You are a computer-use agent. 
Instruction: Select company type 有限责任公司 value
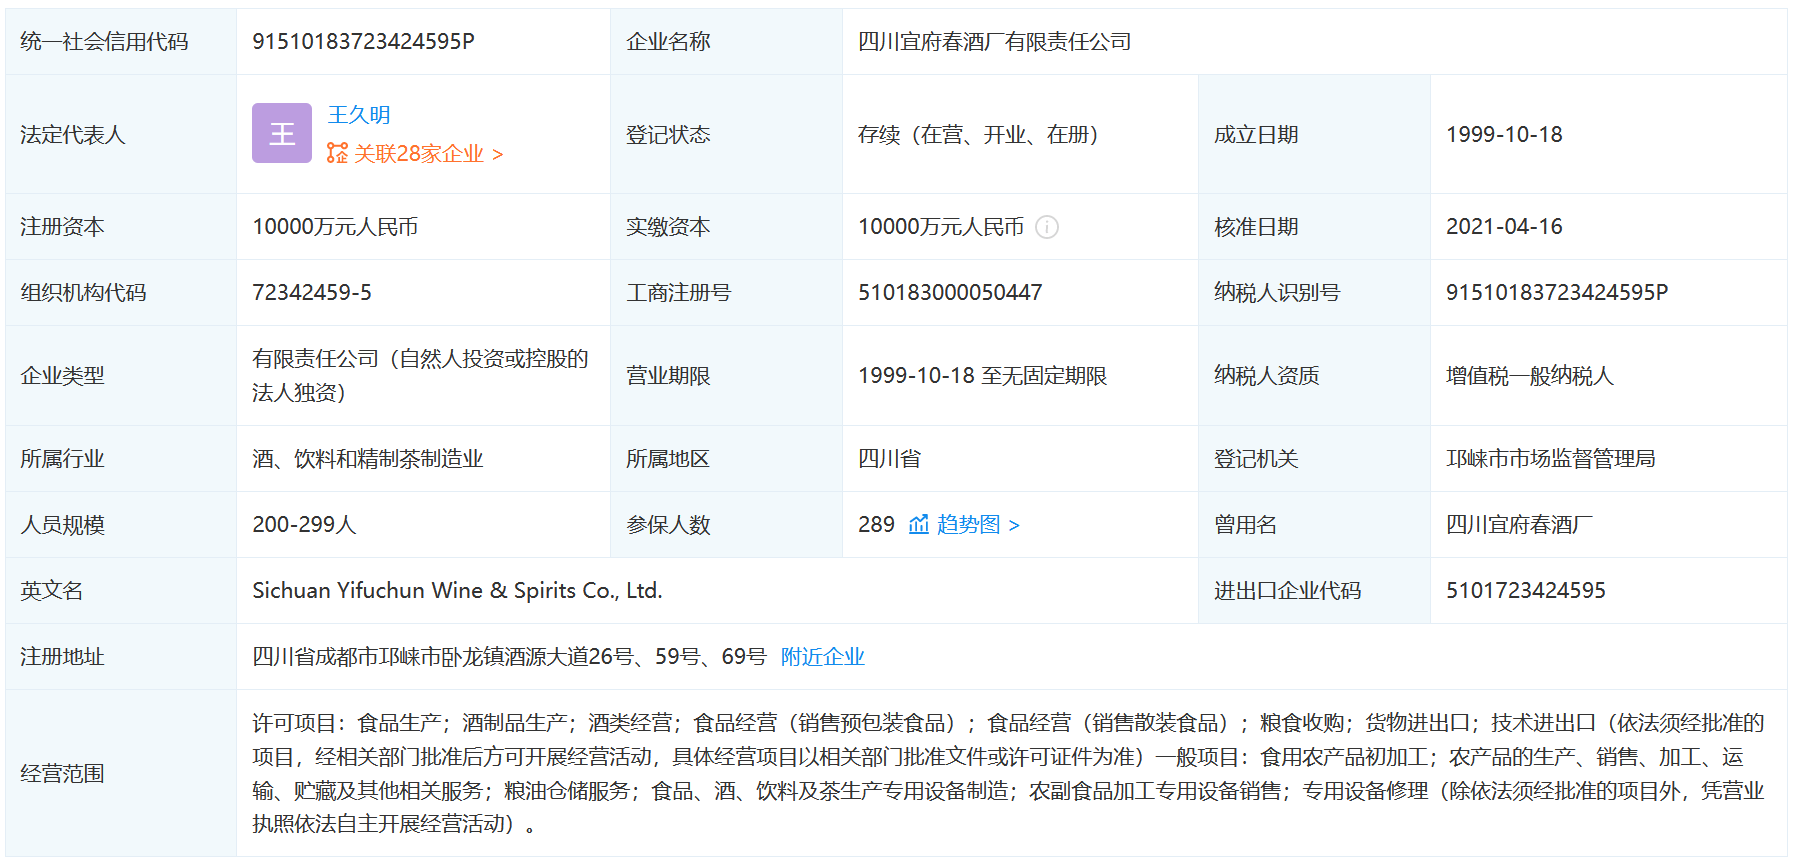(420, 376)
